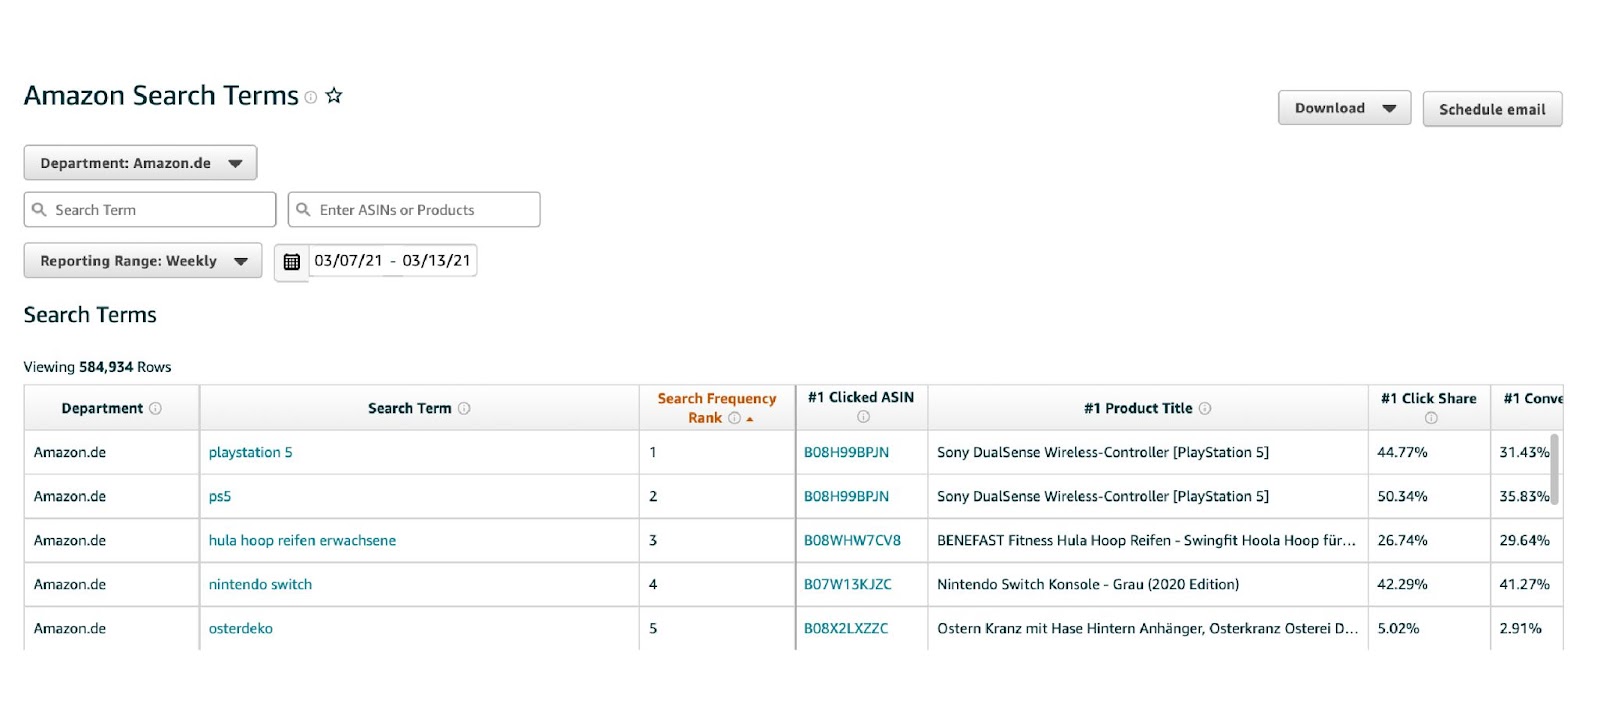Screen dimensions: 1600x723
Task: Click info icon under #1 Click Share
Action: (x=1431, y=418)
